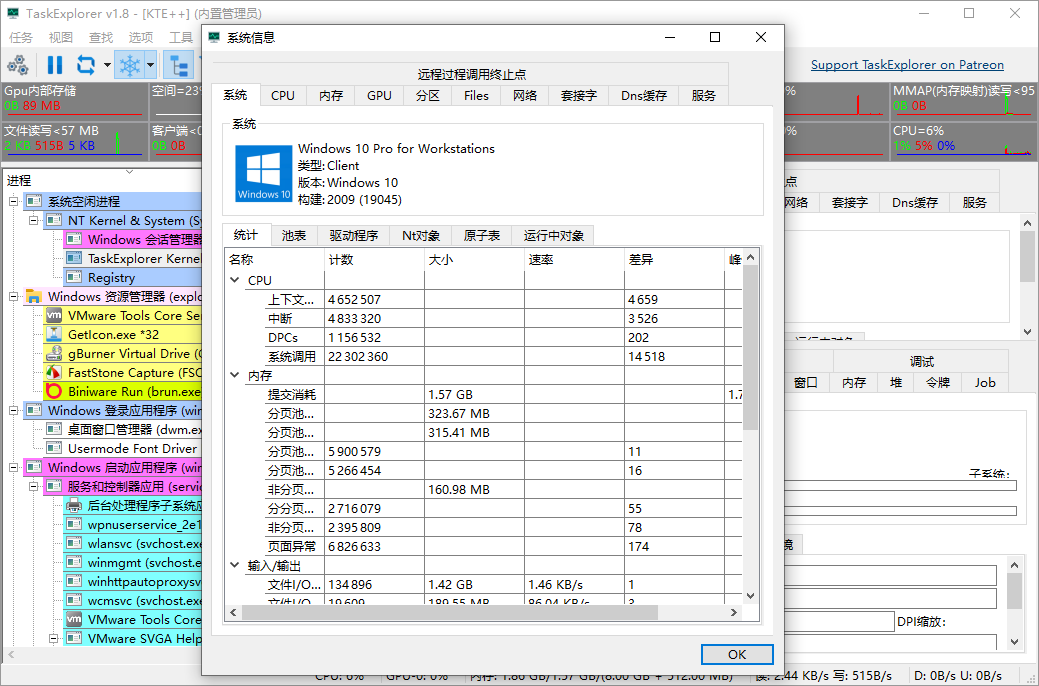
Task: Open the 远程过程调用终止点 tab
Action: click(x=472, y=74)
